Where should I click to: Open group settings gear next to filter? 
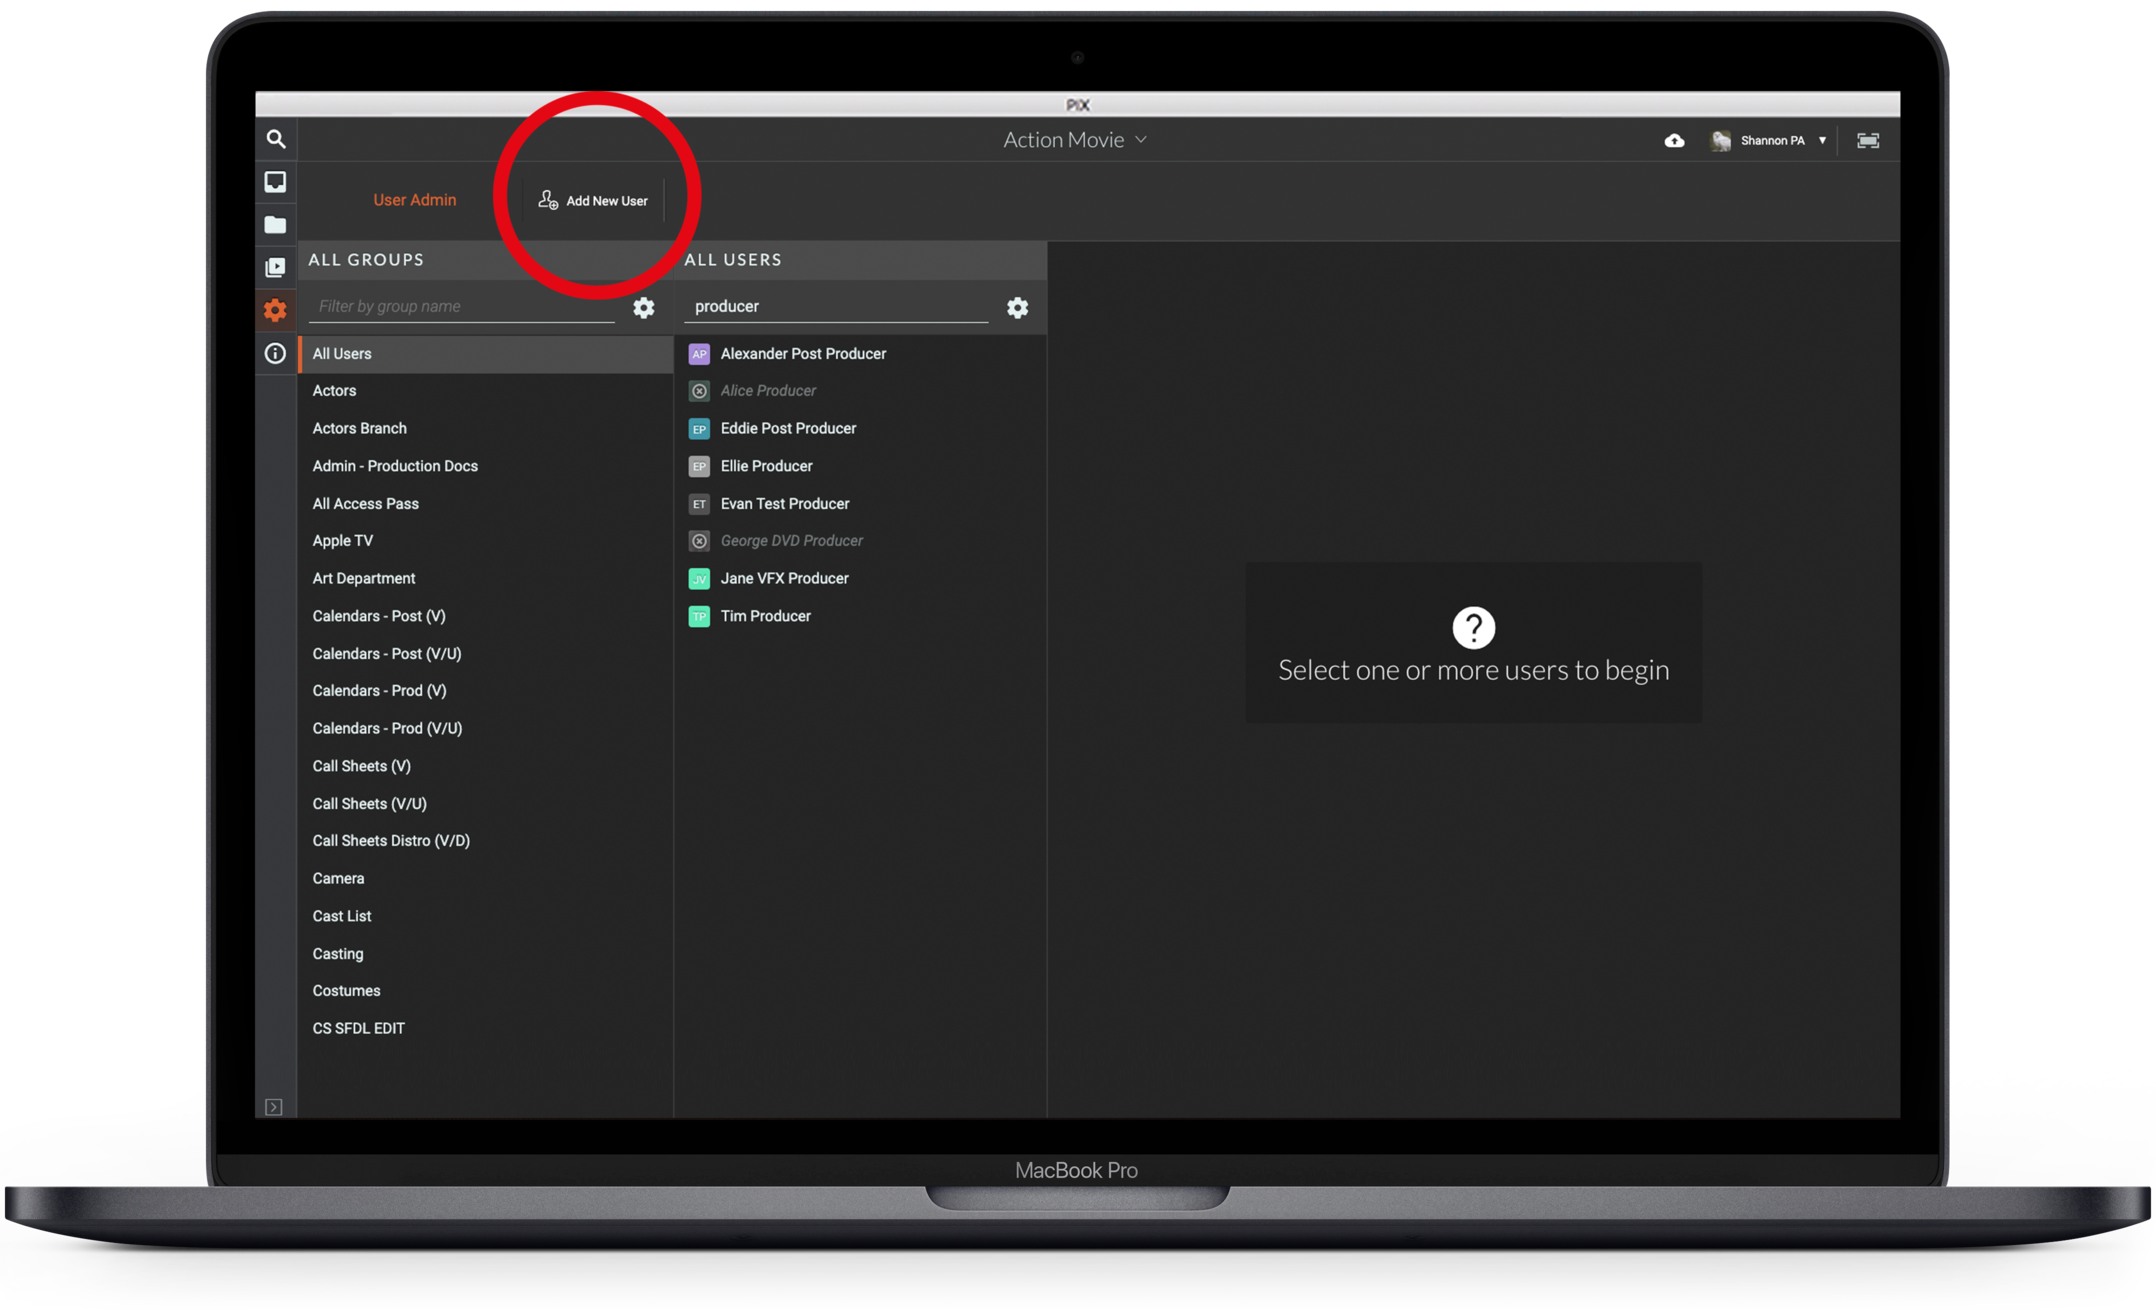coord(644,308)
